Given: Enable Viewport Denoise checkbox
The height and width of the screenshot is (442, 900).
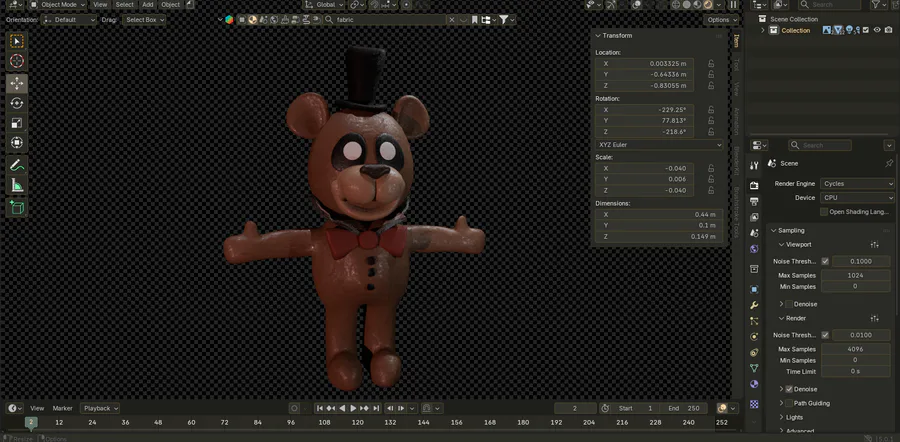Looking at the screenshot, I should tap(789, 304).
